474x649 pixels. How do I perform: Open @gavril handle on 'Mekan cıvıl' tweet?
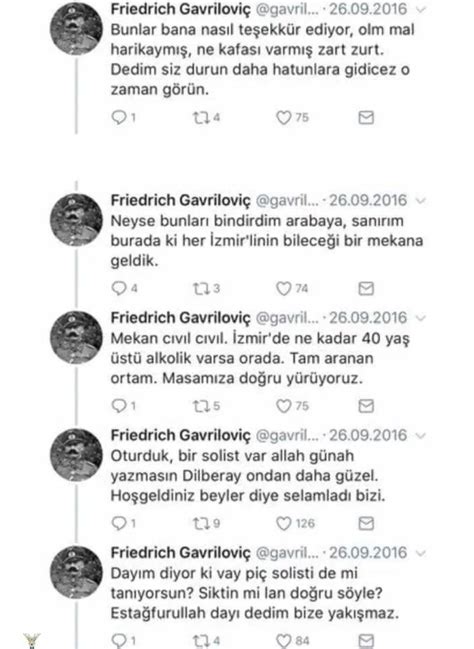pos(287,318)
